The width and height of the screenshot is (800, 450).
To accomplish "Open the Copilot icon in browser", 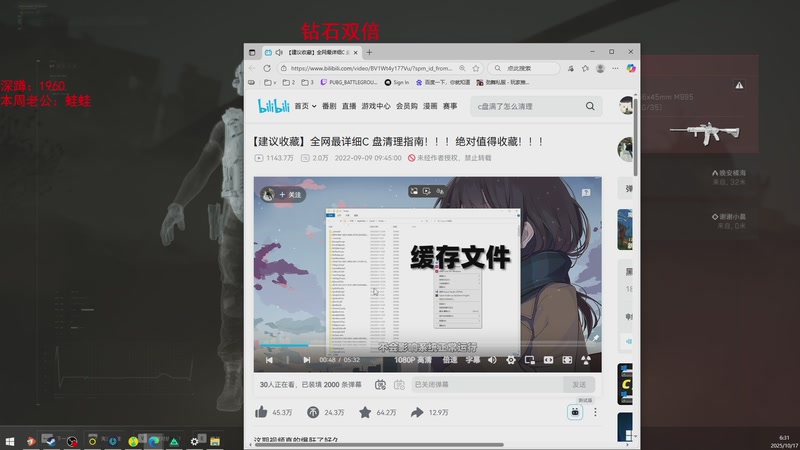I will 631,68.
